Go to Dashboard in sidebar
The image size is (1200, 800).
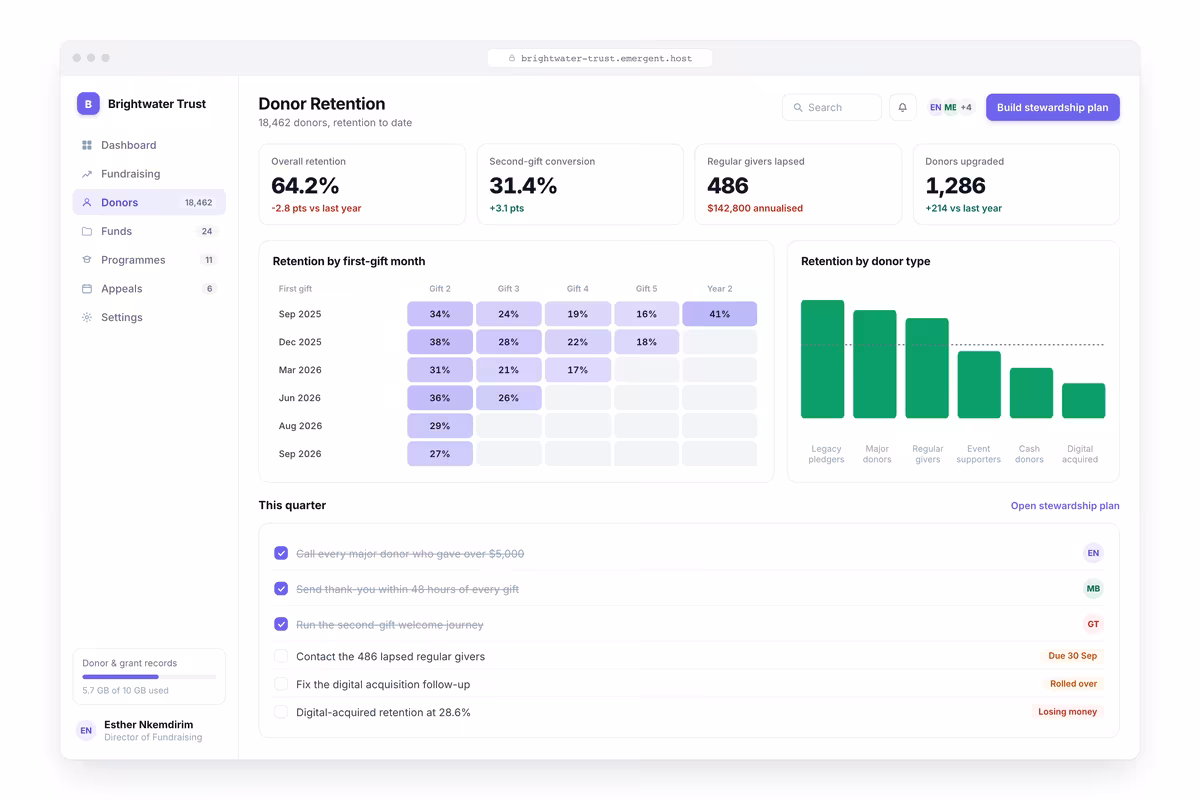pos(149,145)
